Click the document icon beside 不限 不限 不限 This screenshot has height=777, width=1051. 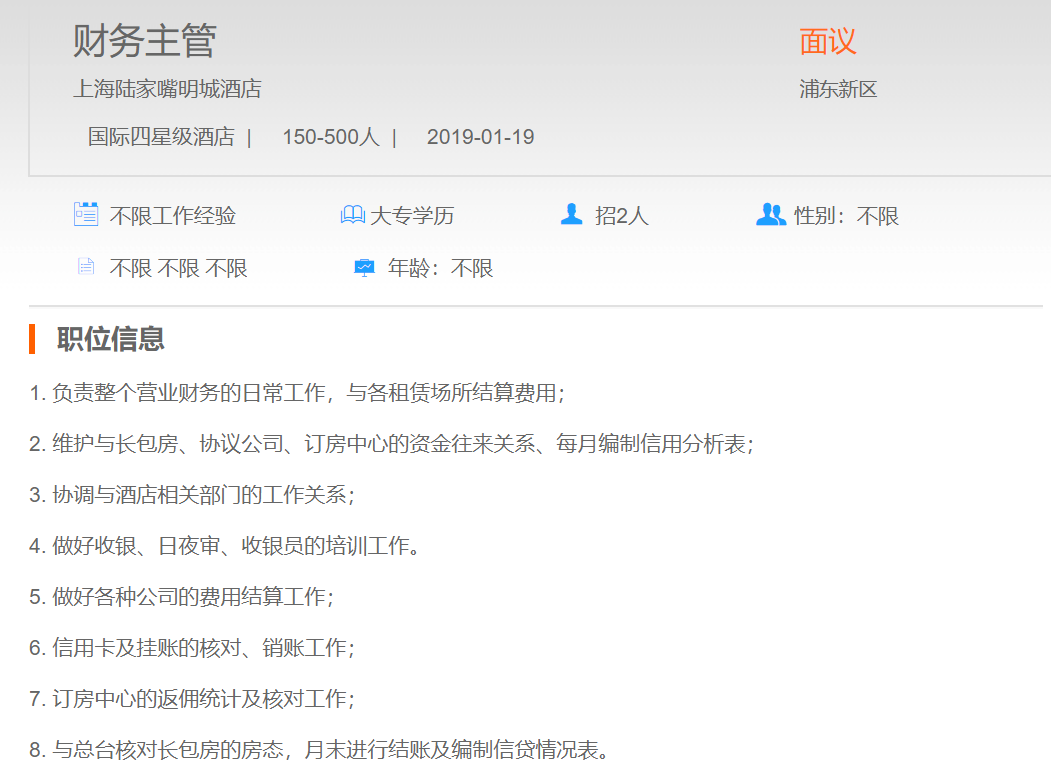[x=86, y=267]
